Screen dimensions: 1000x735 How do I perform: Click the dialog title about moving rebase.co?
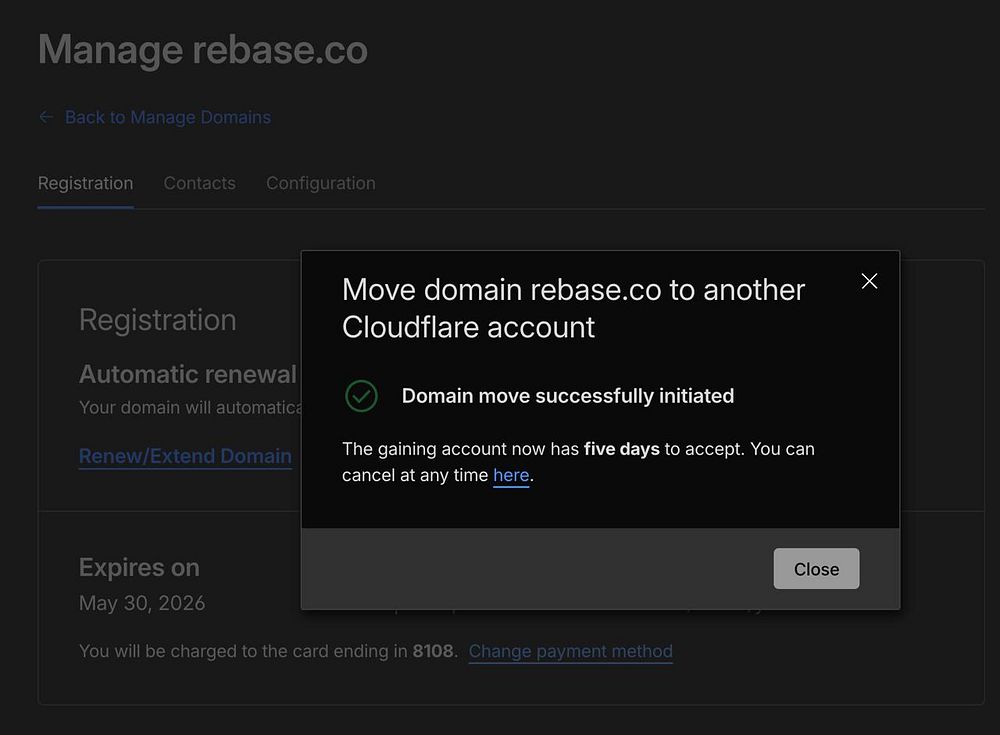[x=573, y=308]
